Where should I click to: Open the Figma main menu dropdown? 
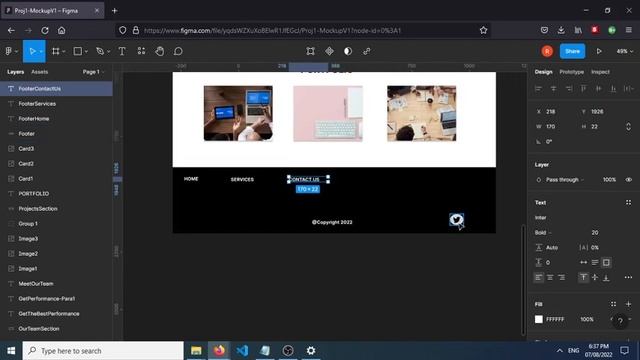11,51
